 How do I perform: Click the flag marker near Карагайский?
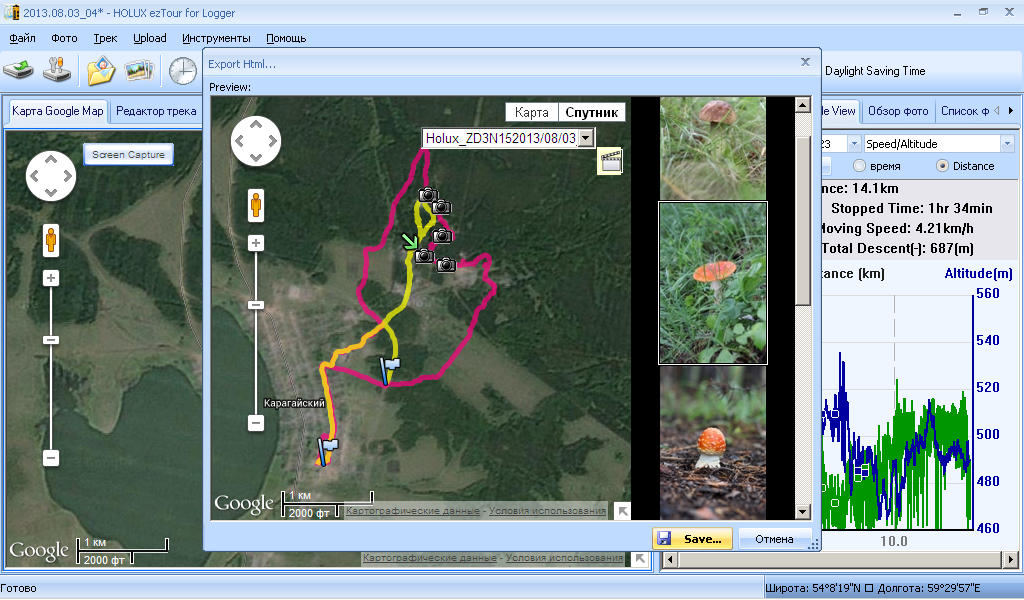[327, 450]
